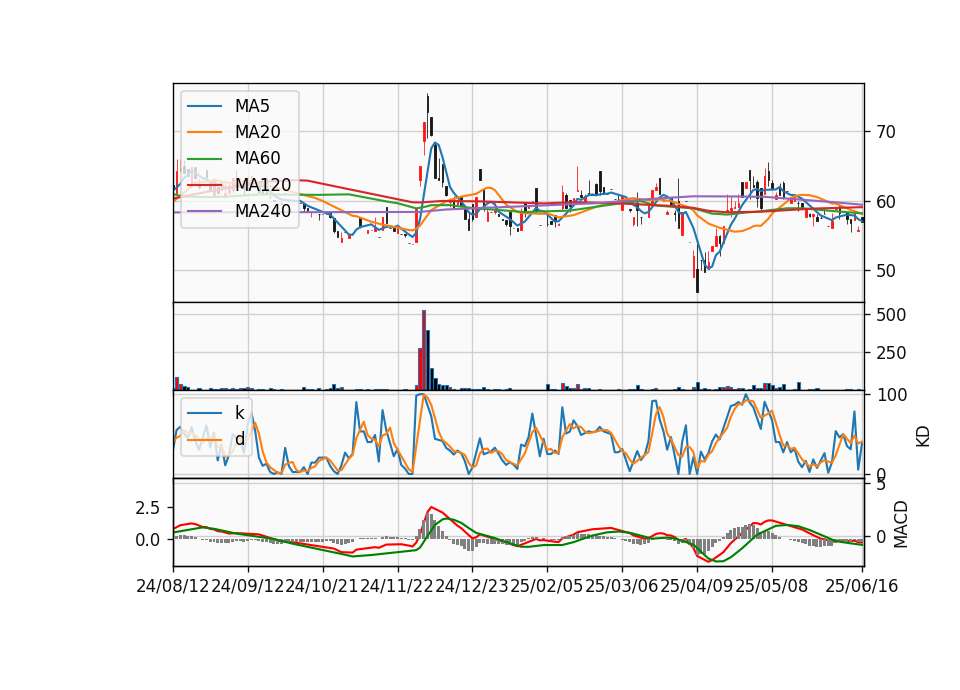Click the 0.0 MACD left axis label

click(x=147, y=540)
